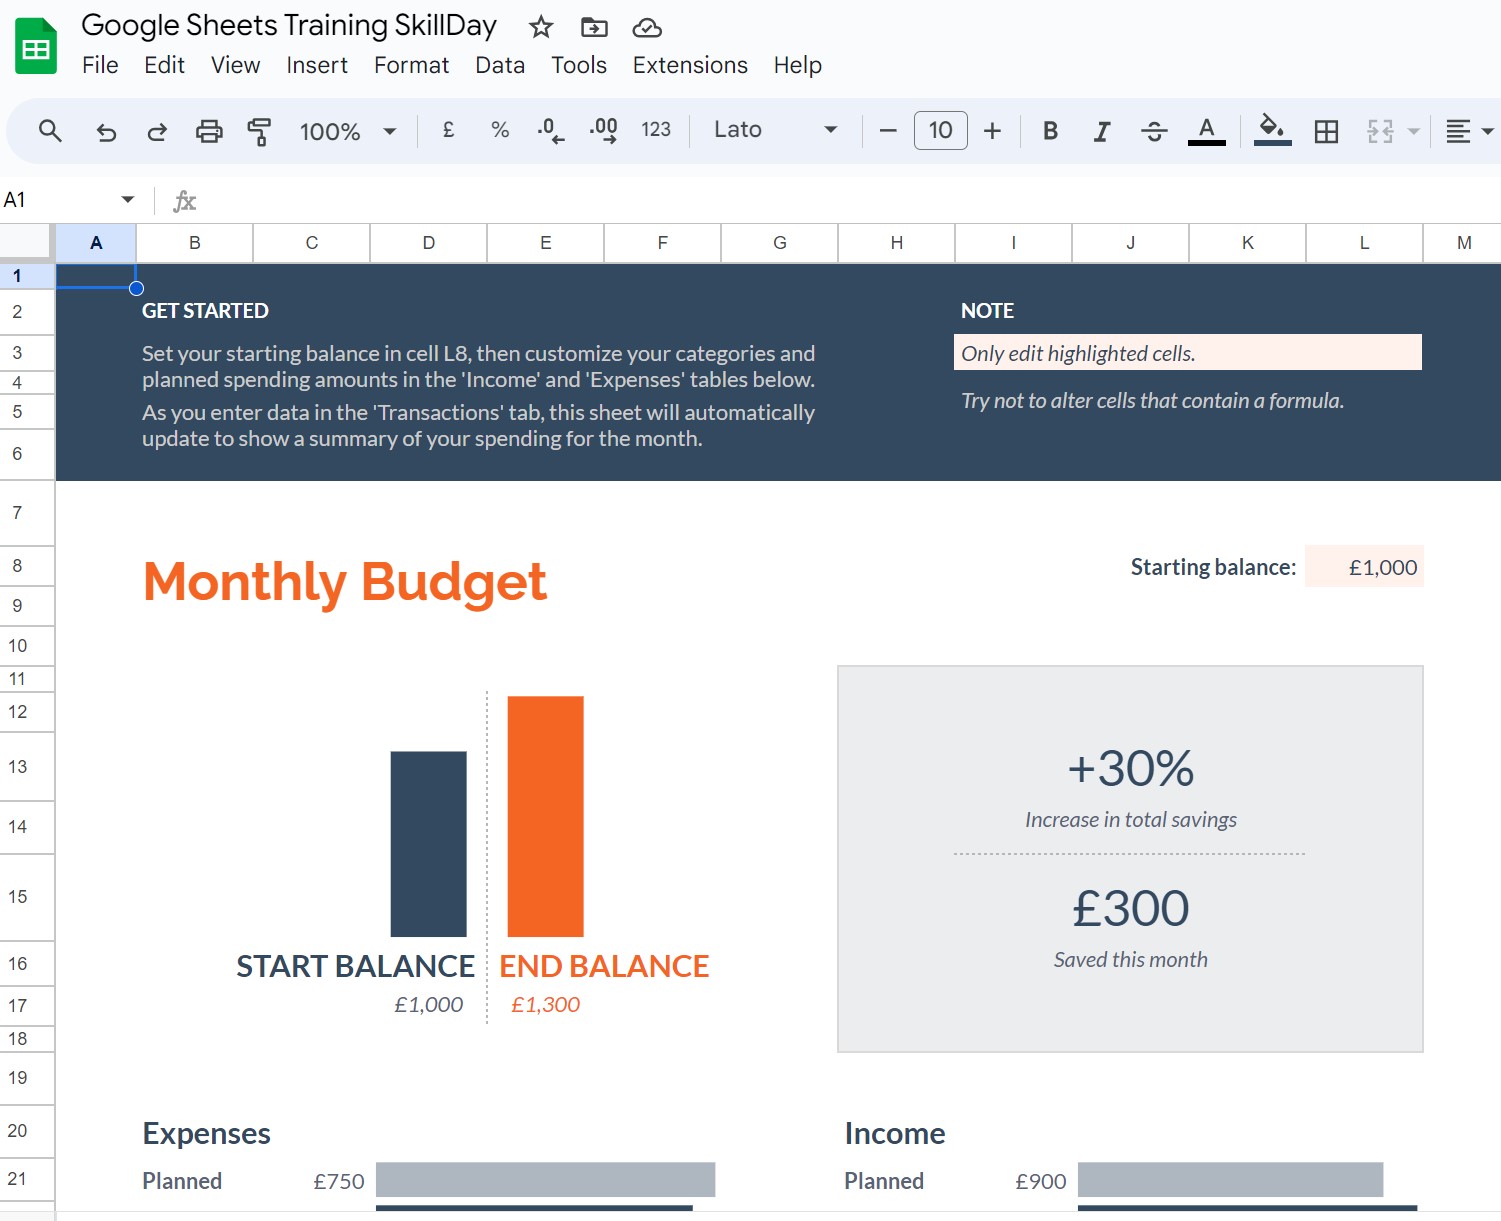This screenshot has height=1221, width=1501.
Task: Click the search icon in the toolbar
Action: point(50,130)
